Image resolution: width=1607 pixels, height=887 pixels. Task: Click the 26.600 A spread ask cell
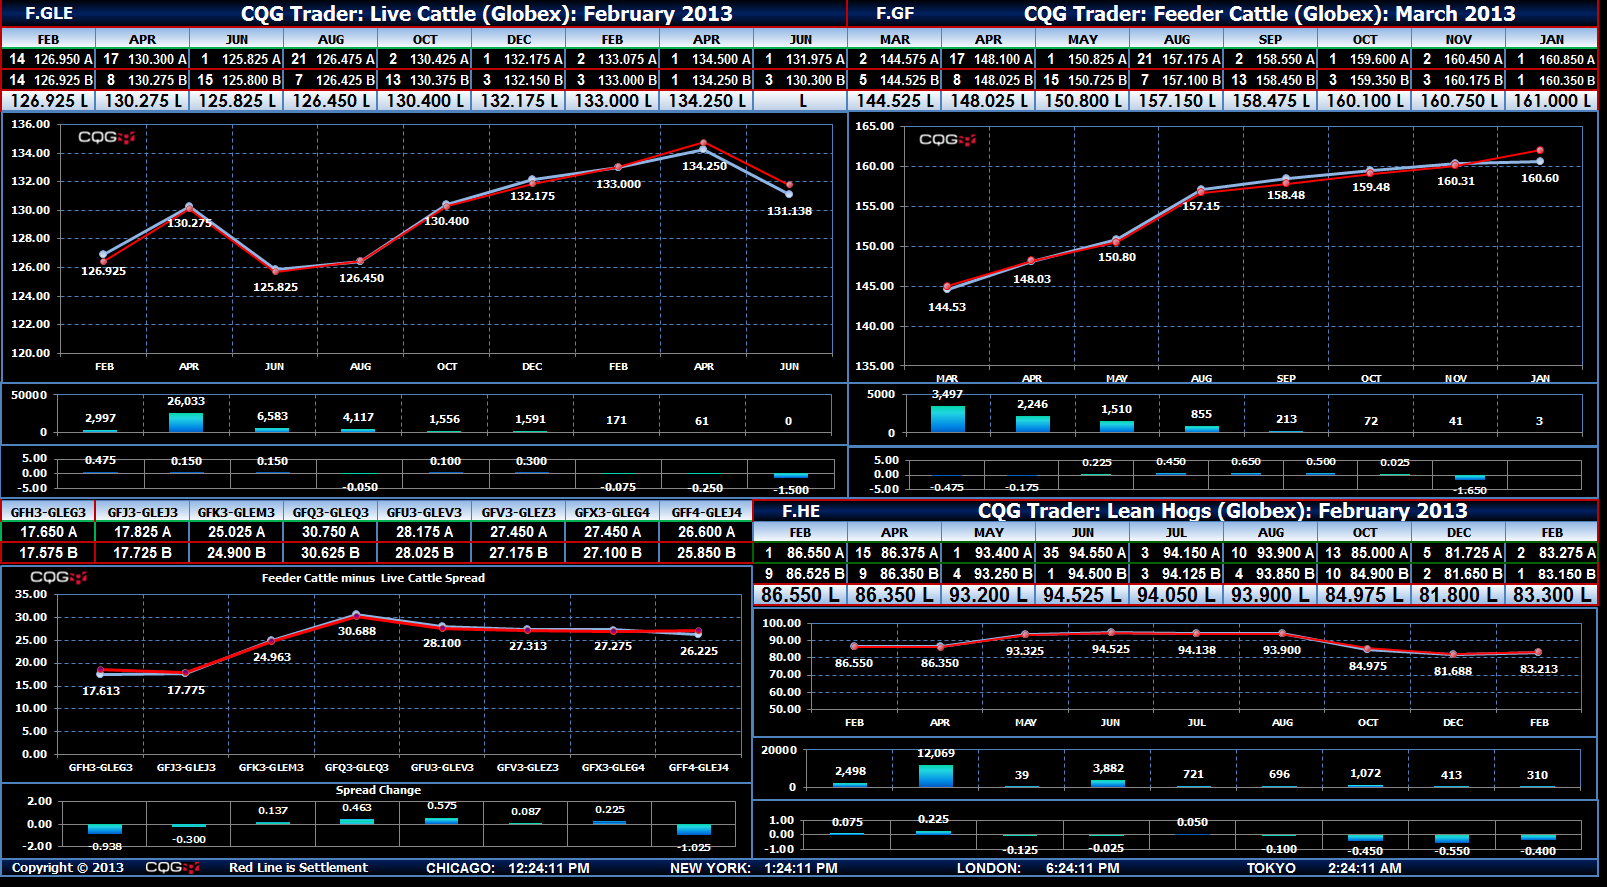[x=706, y=532]
